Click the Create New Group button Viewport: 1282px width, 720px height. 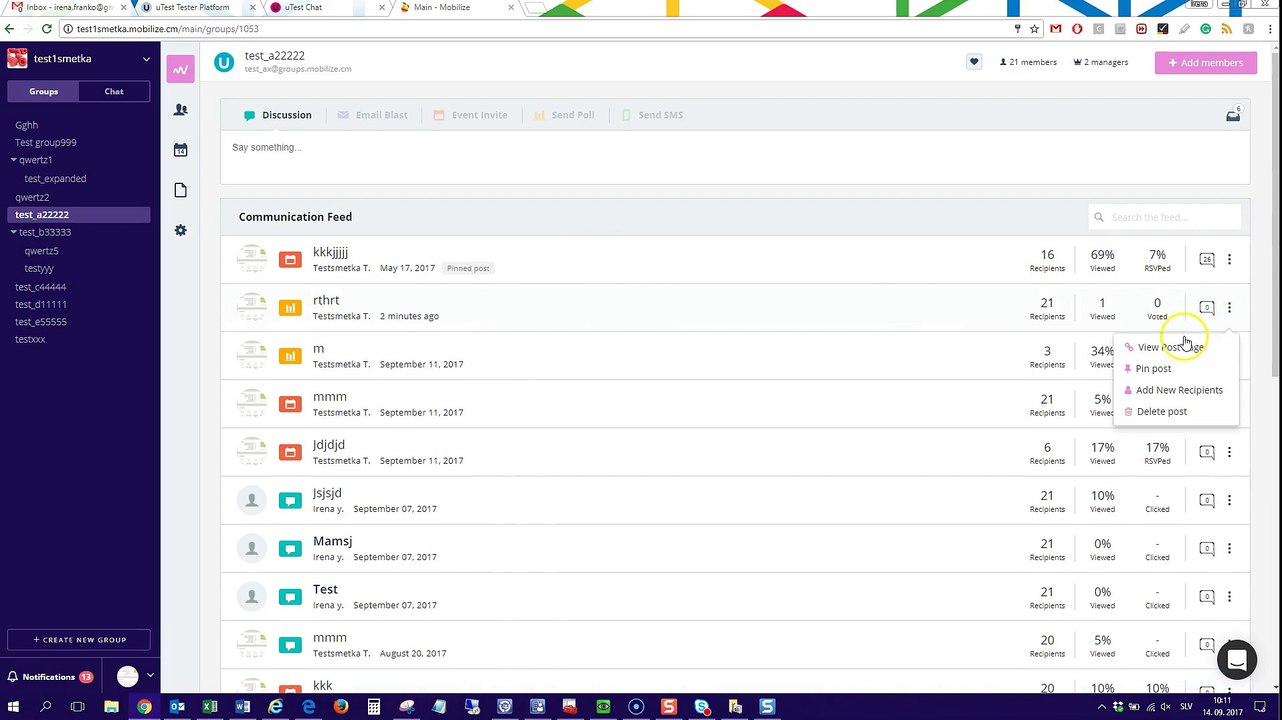pyautogui.click(x=79, y=640)
